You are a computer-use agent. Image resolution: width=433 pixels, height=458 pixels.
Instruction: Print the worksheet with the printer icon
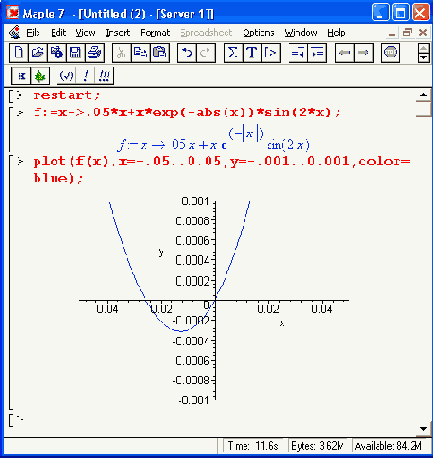click(x=95, y=53)
